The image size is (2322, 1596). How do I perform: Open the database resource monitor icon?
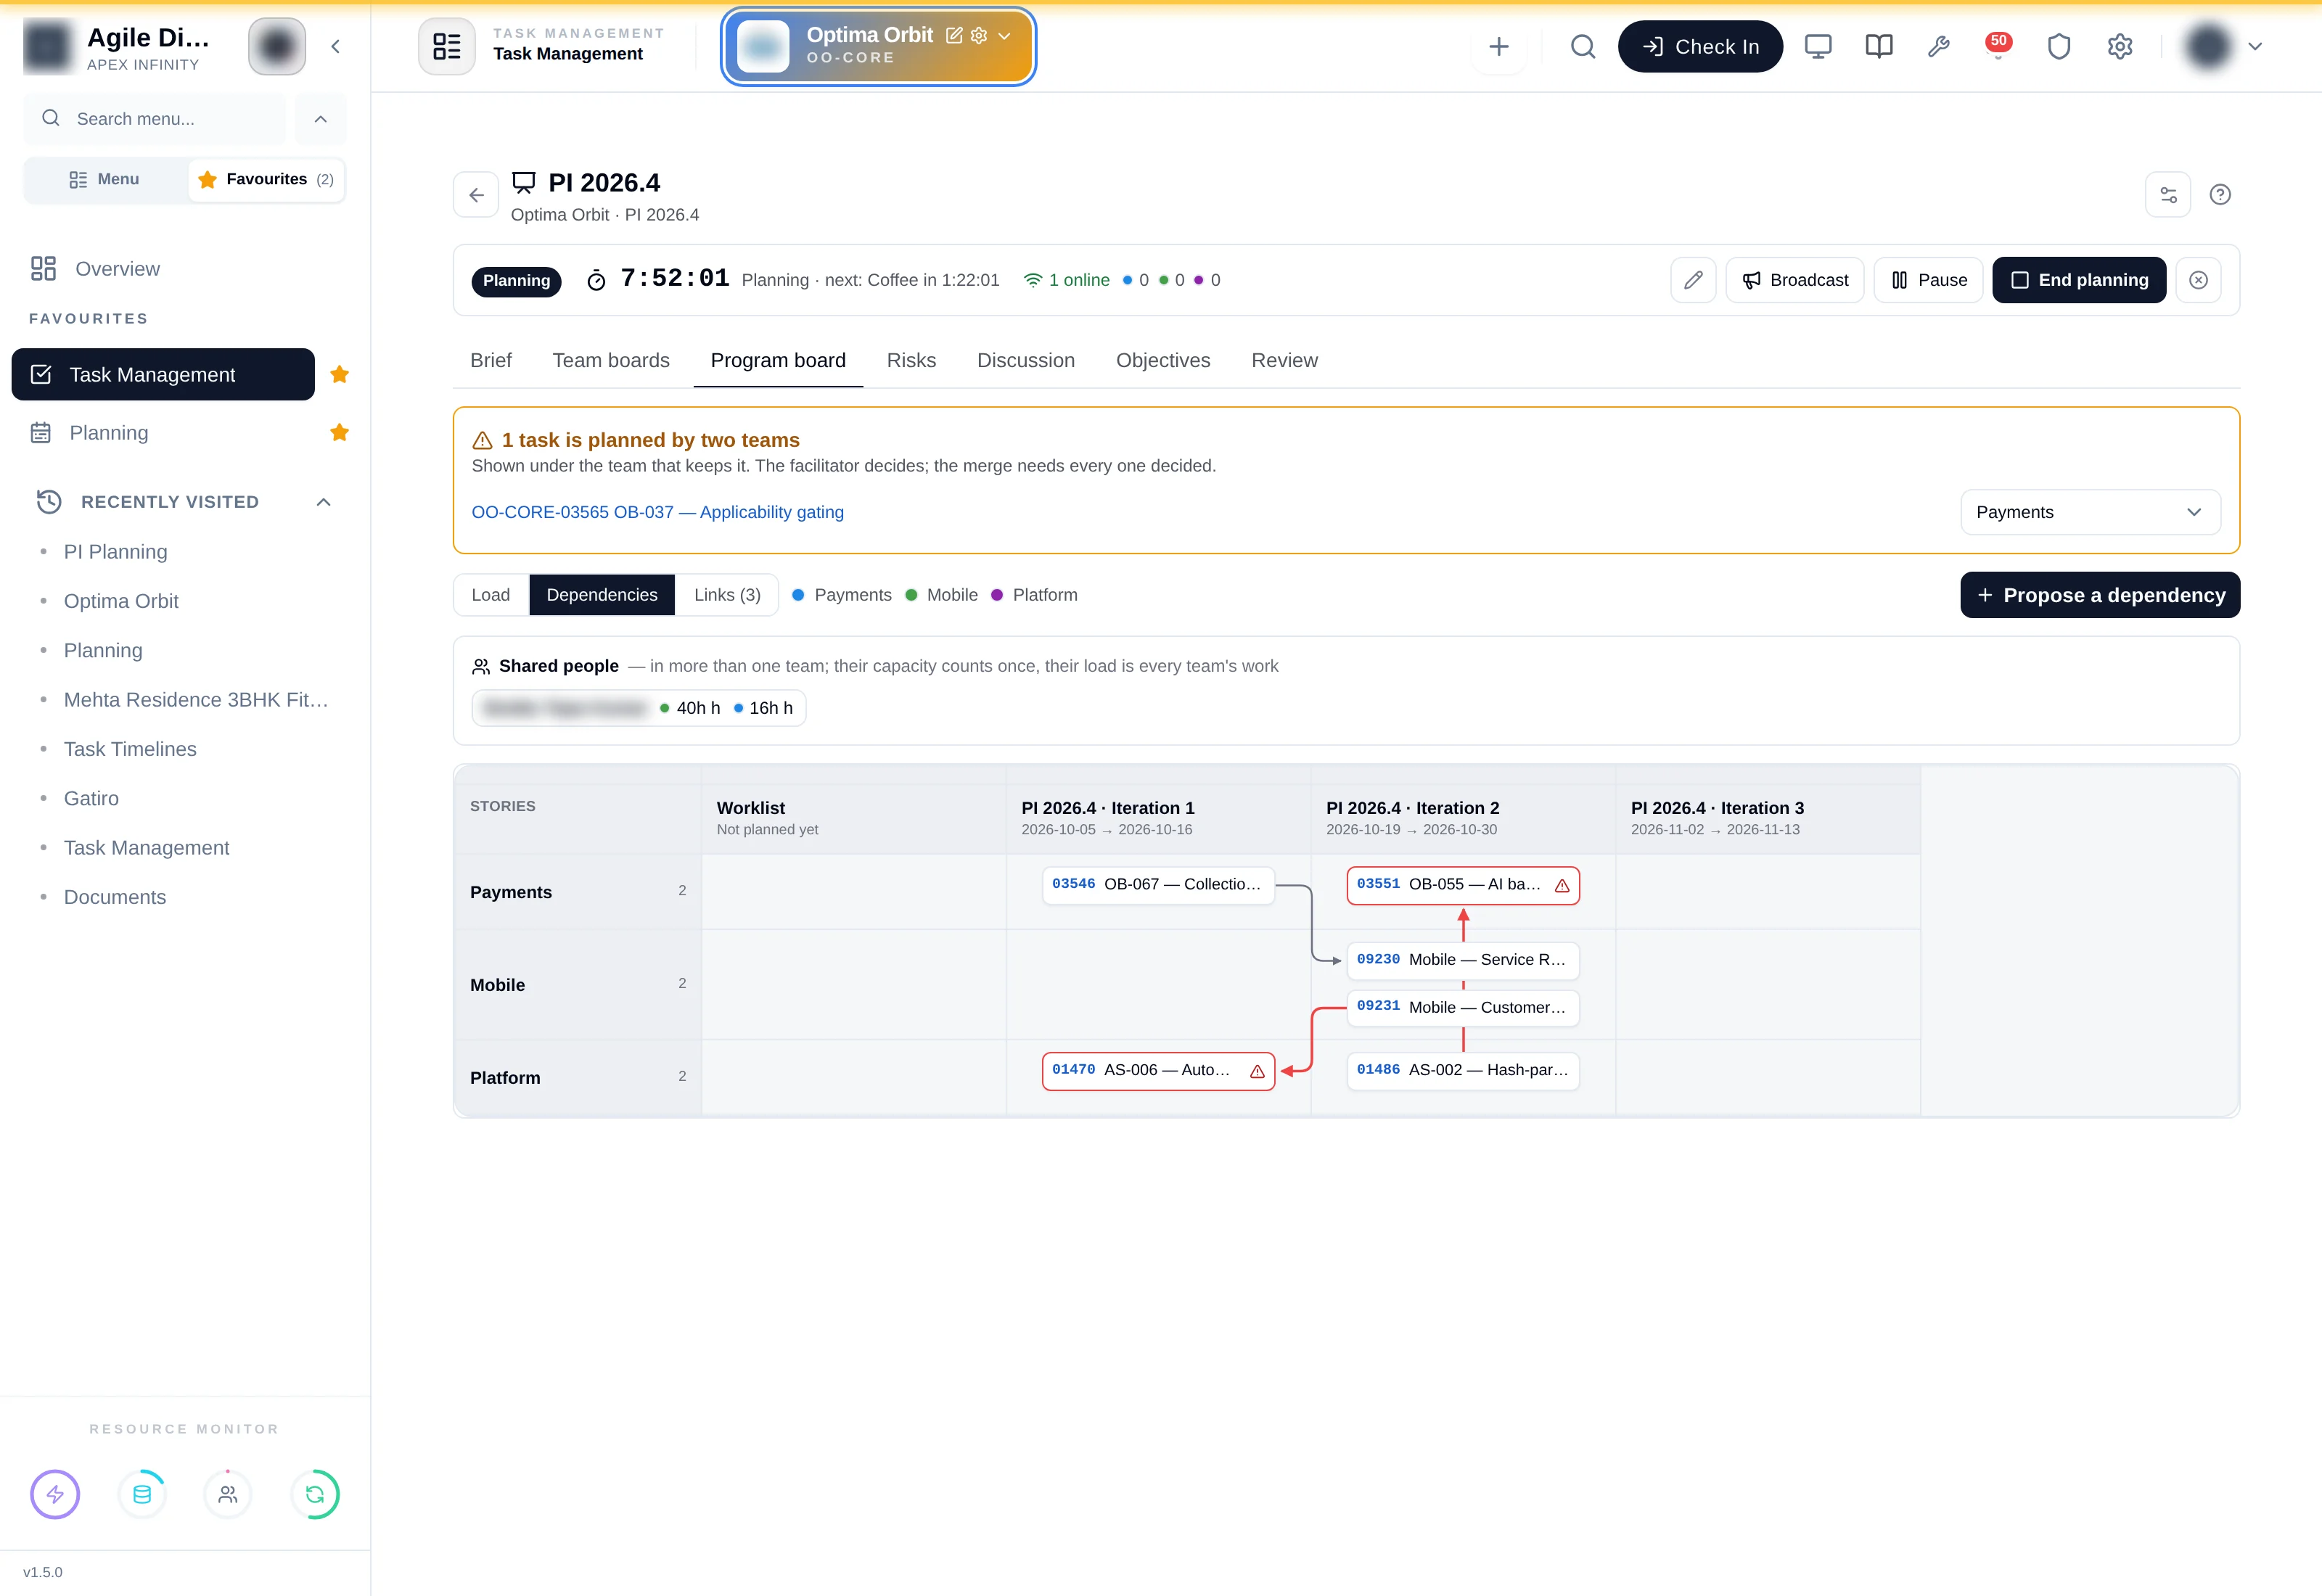tap(142, 1494)
